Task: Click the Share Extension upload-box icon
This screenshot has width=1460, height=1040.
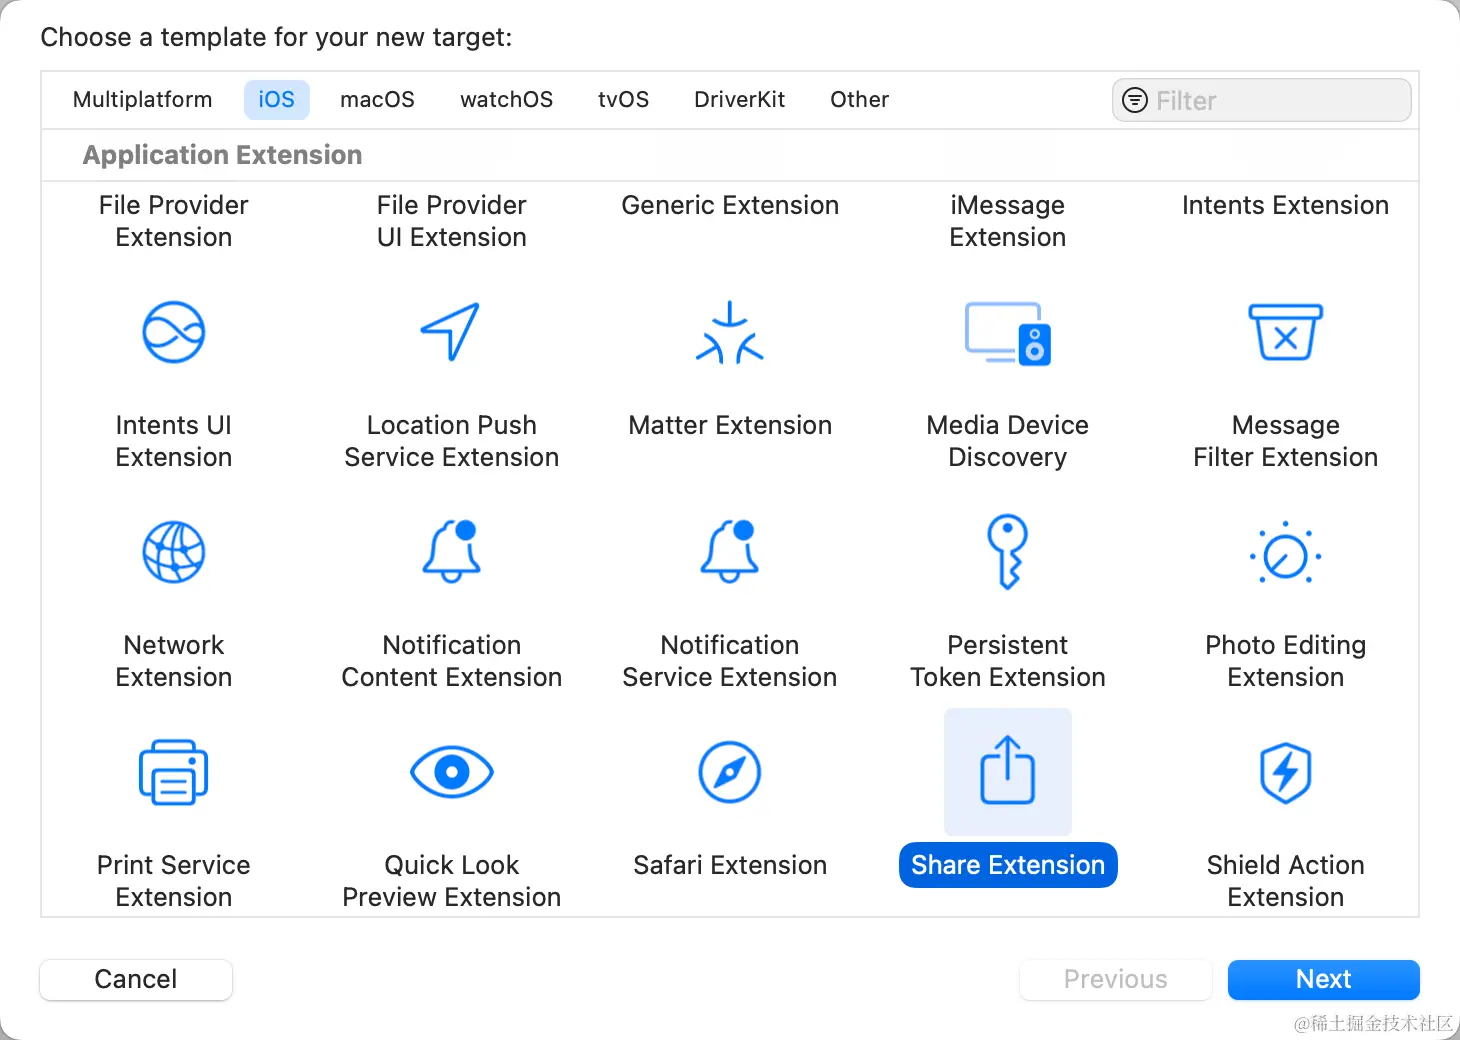Action: [x=1008, y=771]
